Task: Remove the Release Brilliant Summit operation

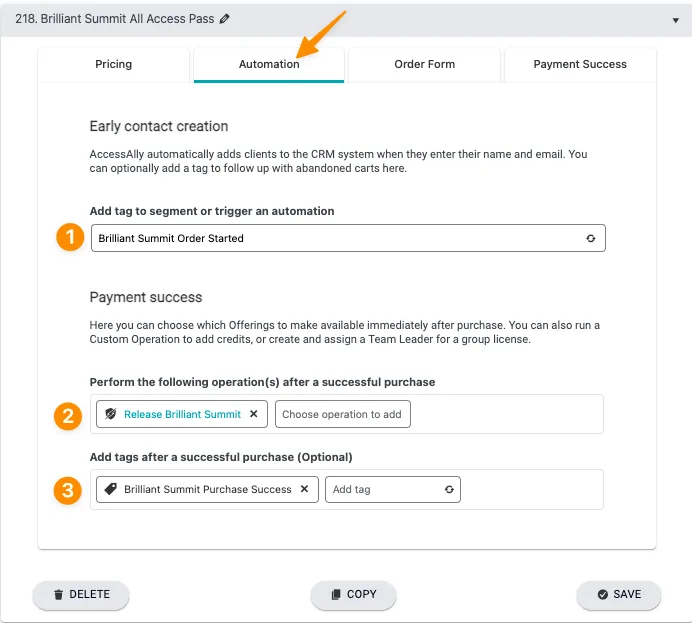Action: click(254, 414)
